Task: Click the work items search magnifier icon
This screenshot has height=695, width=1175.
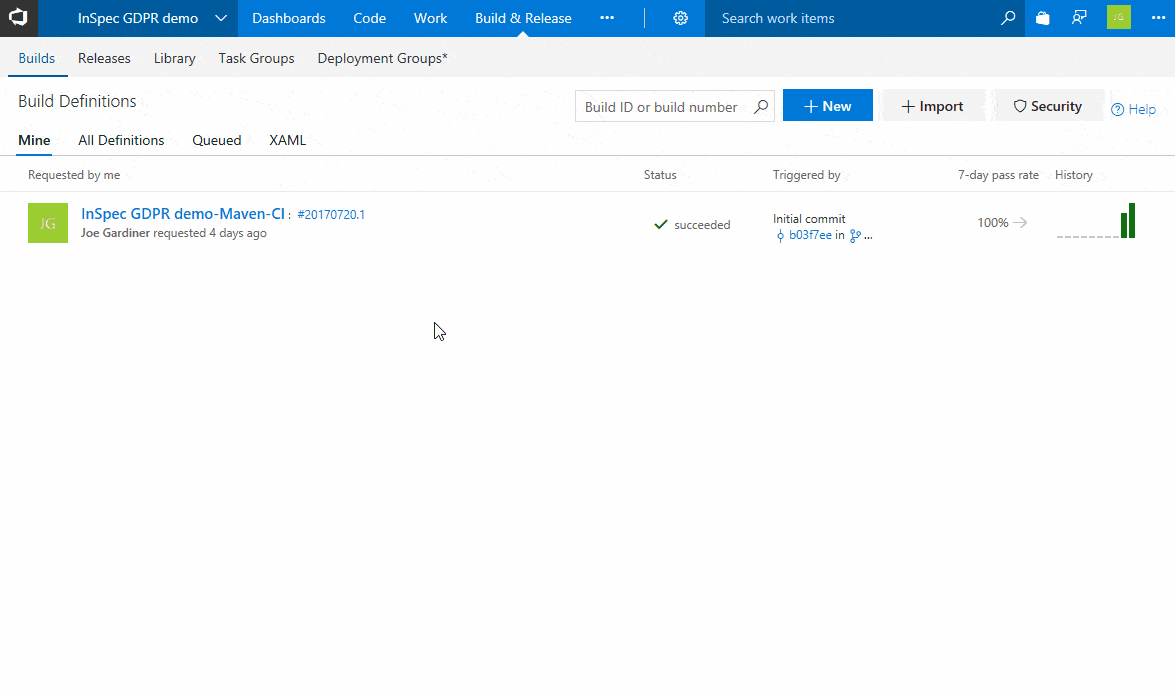Action: pos(1008,18)
